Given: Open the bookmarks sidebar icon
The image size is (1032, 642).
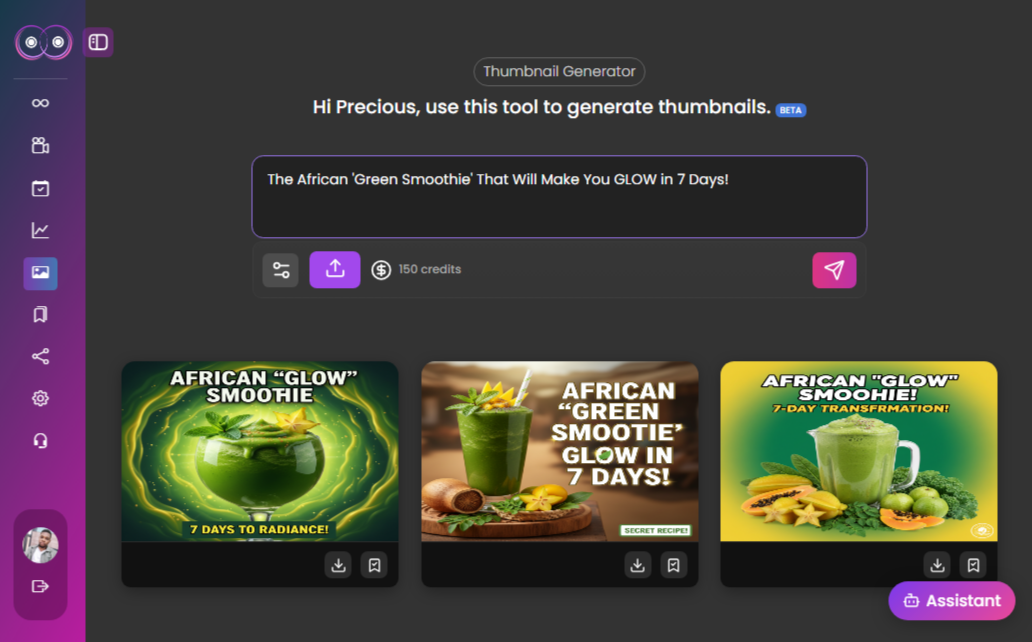Looking at the screenshot, I should [x=40, y=315].
